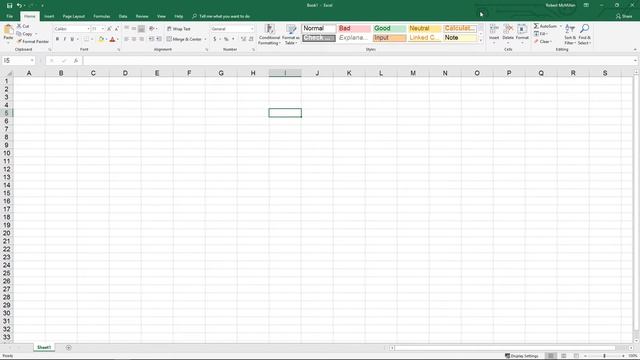Screen dimensions: 640x360
Task: Decrease font size with smaller A icon
Action: [x=116, y=29]
